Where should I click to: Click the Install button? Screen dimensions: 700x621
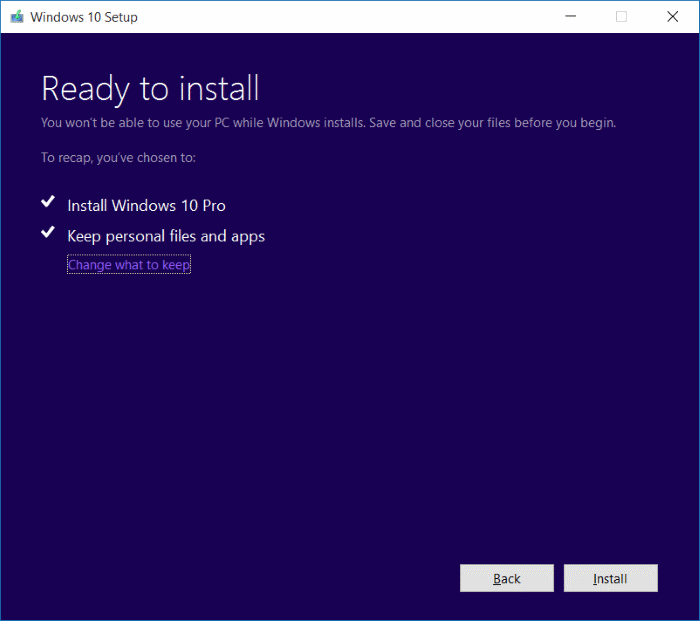(x=610, y=578)
